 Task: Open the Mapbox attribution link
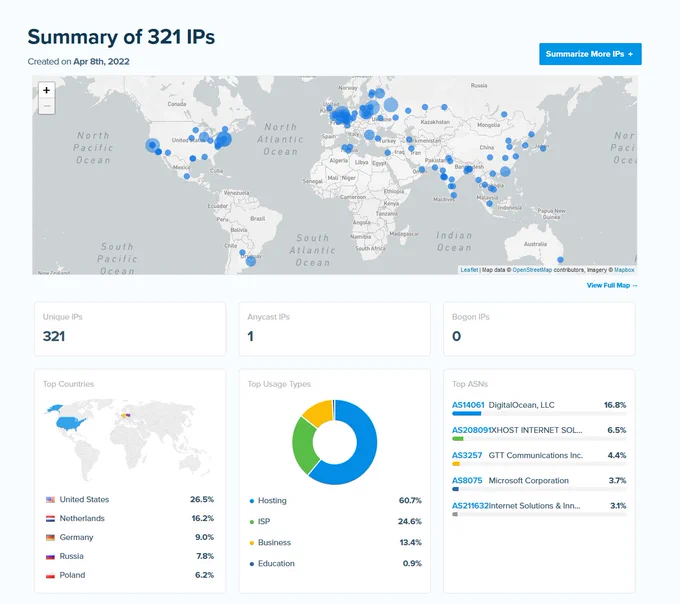[x=624, y=270]
